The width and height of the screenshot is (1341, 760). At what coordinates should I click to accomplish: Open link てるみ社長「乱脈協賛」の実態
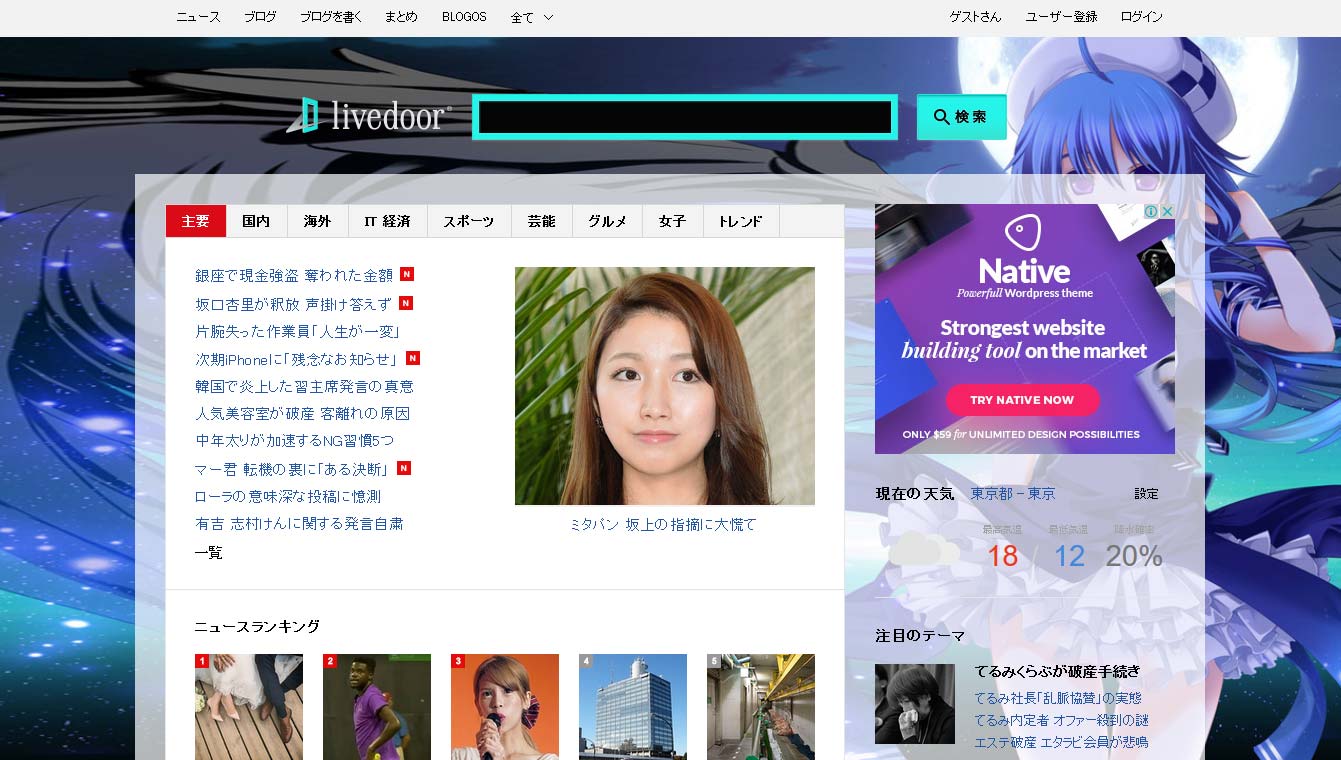coord(1058,698)
